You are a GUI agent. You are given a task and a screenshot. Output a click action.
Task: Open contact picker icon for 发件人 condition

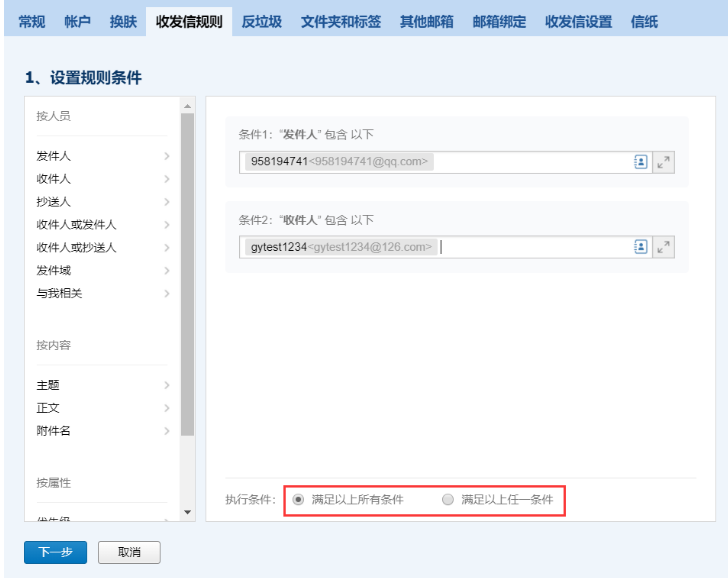641,162
